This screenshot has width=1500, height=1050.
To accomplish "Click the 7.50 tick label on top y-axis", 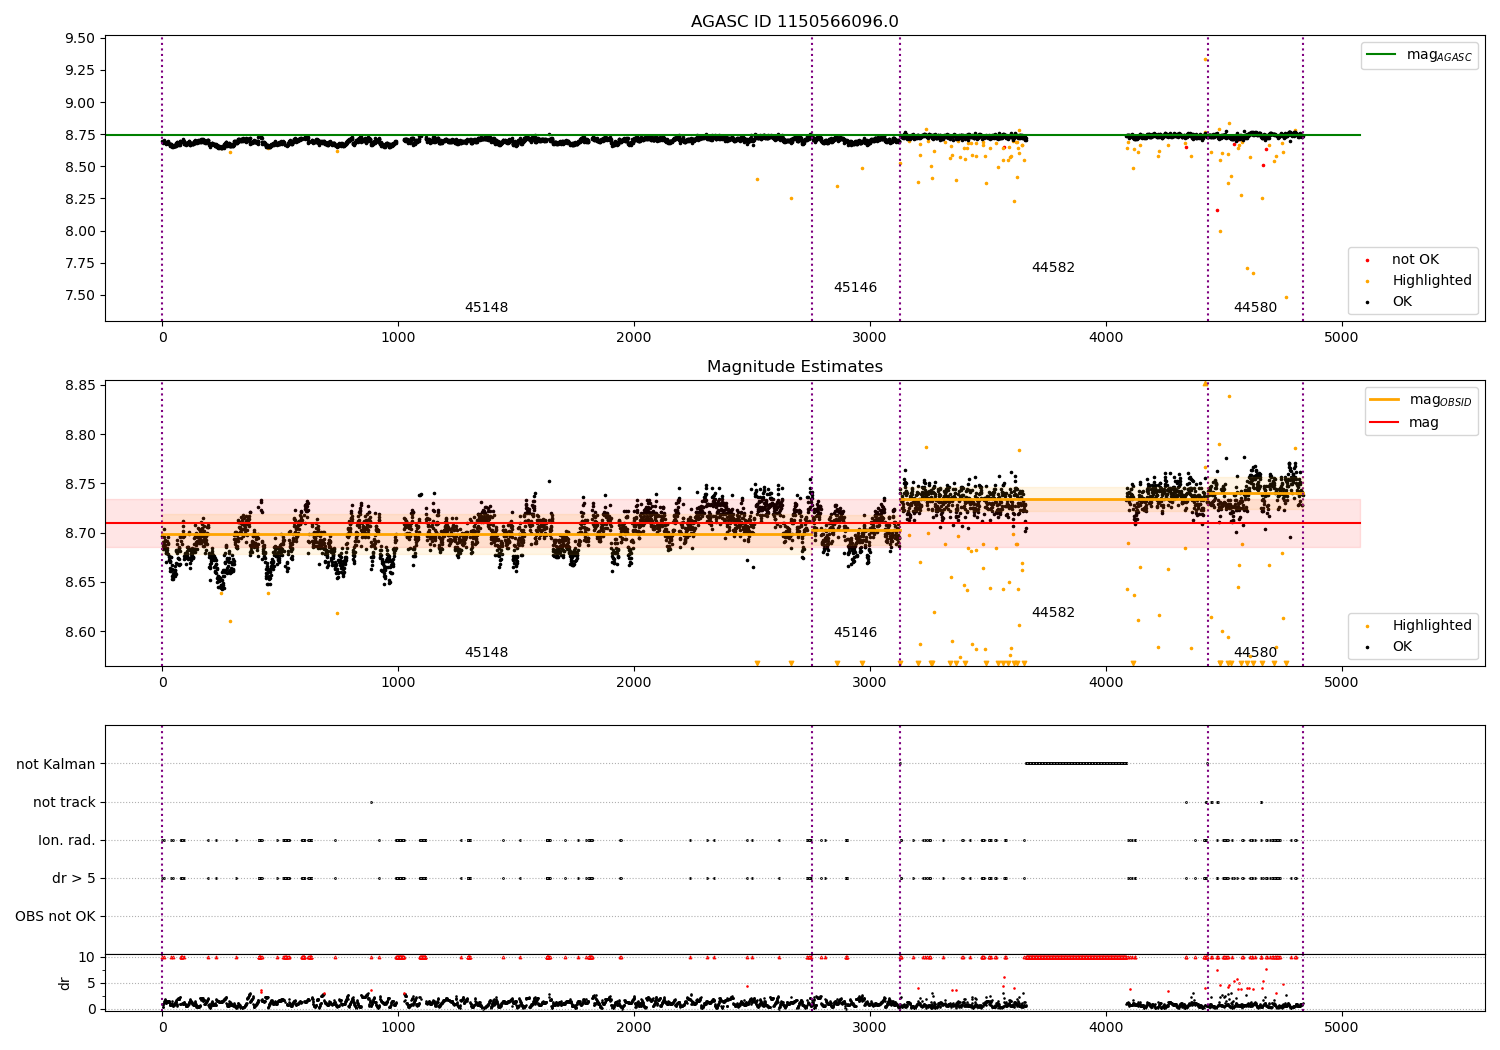I will tap(79, 296).
